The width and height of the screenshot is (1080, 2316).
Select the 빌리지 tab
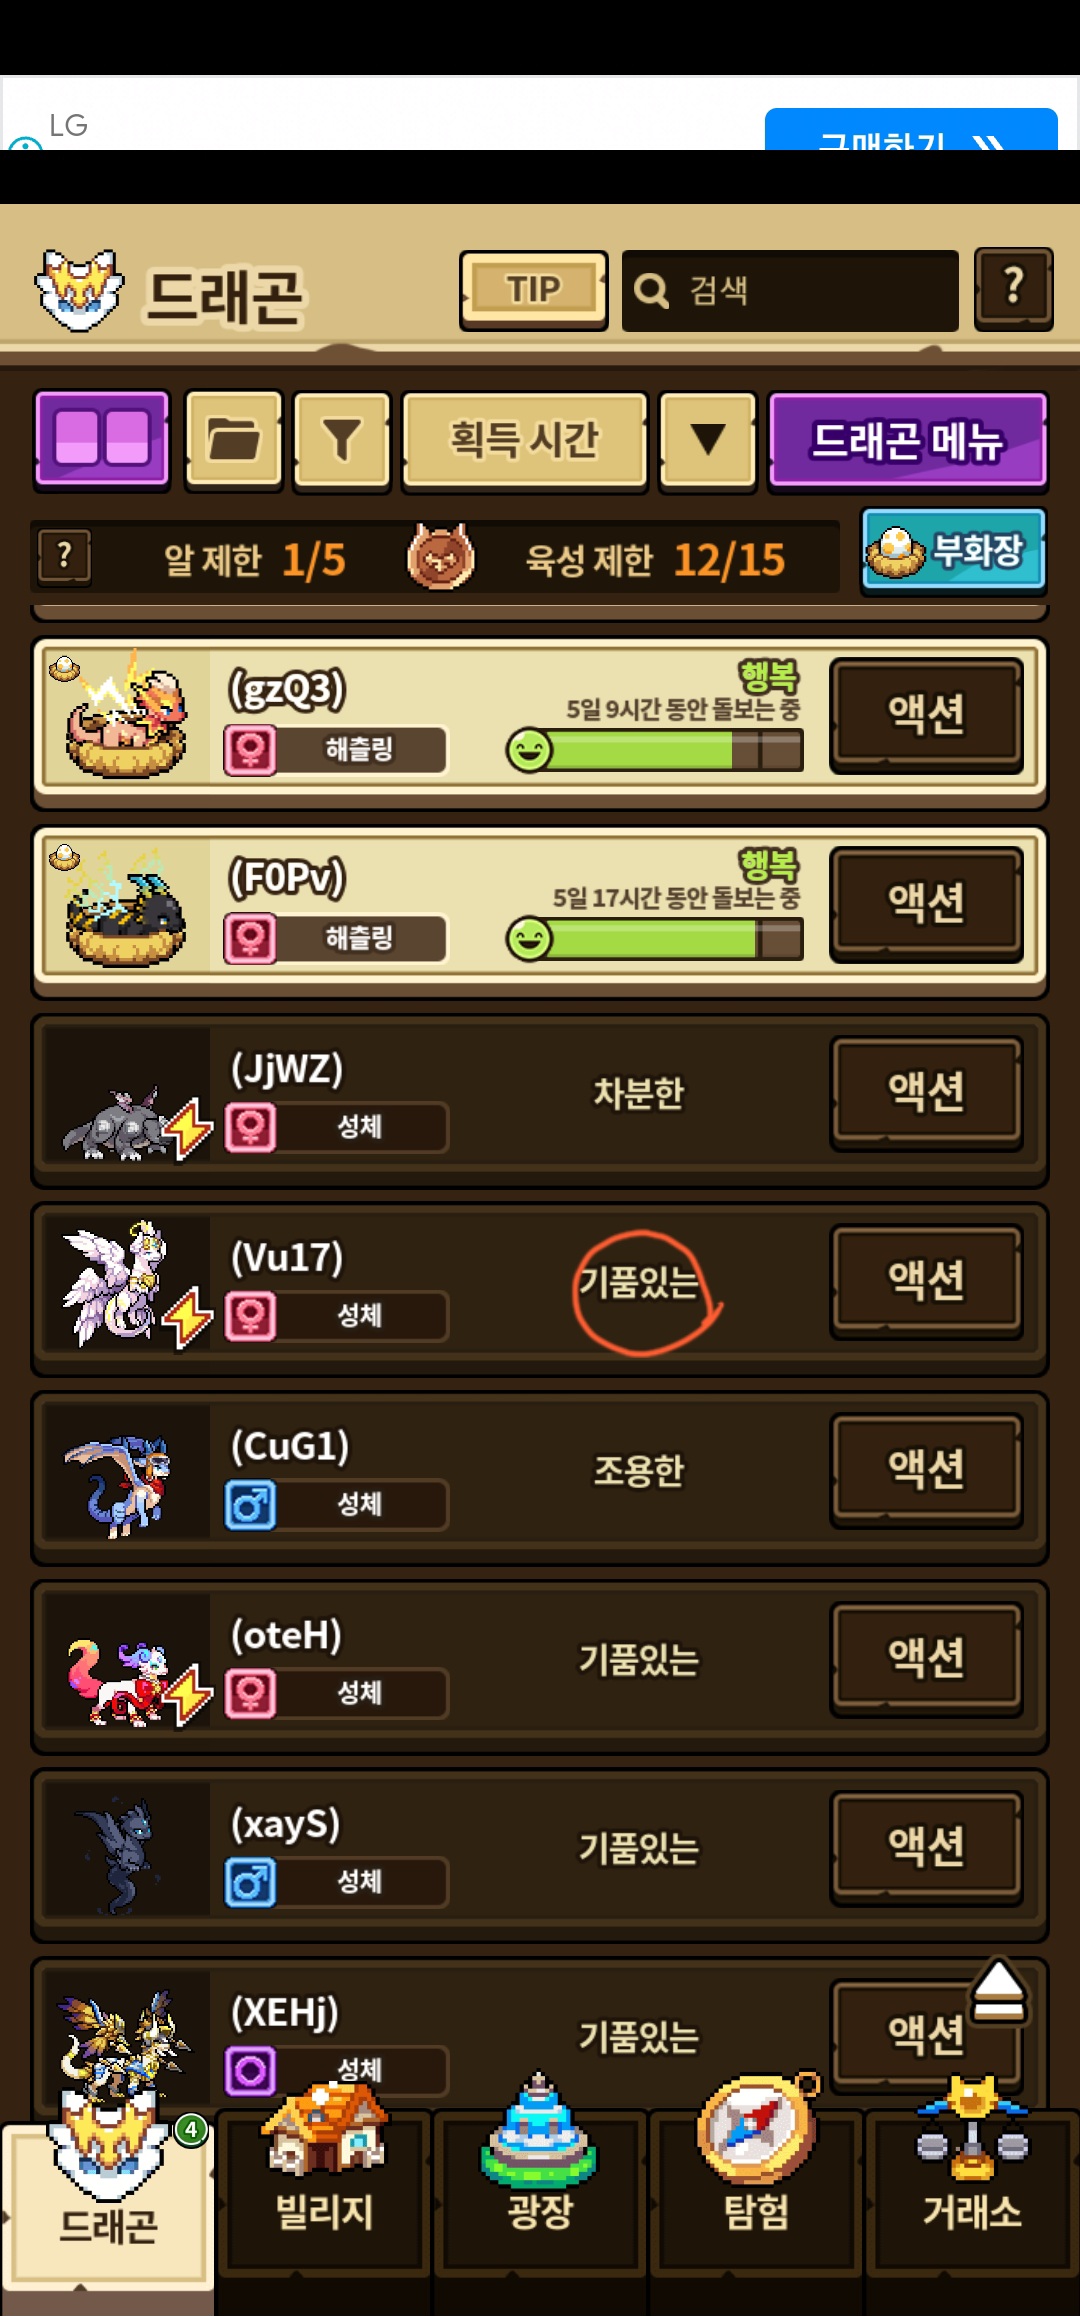point(324,2190)
